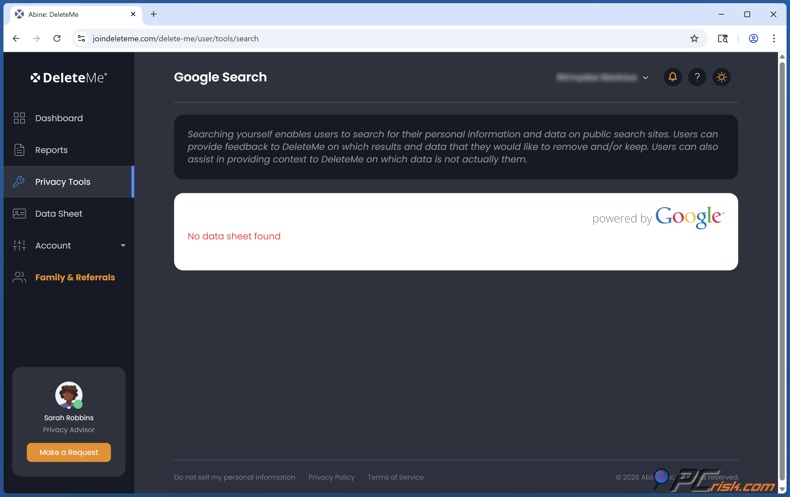This screenshot has width=790, height=497.
Task: Open Do not sell my personal information
Action: point(234,477)
